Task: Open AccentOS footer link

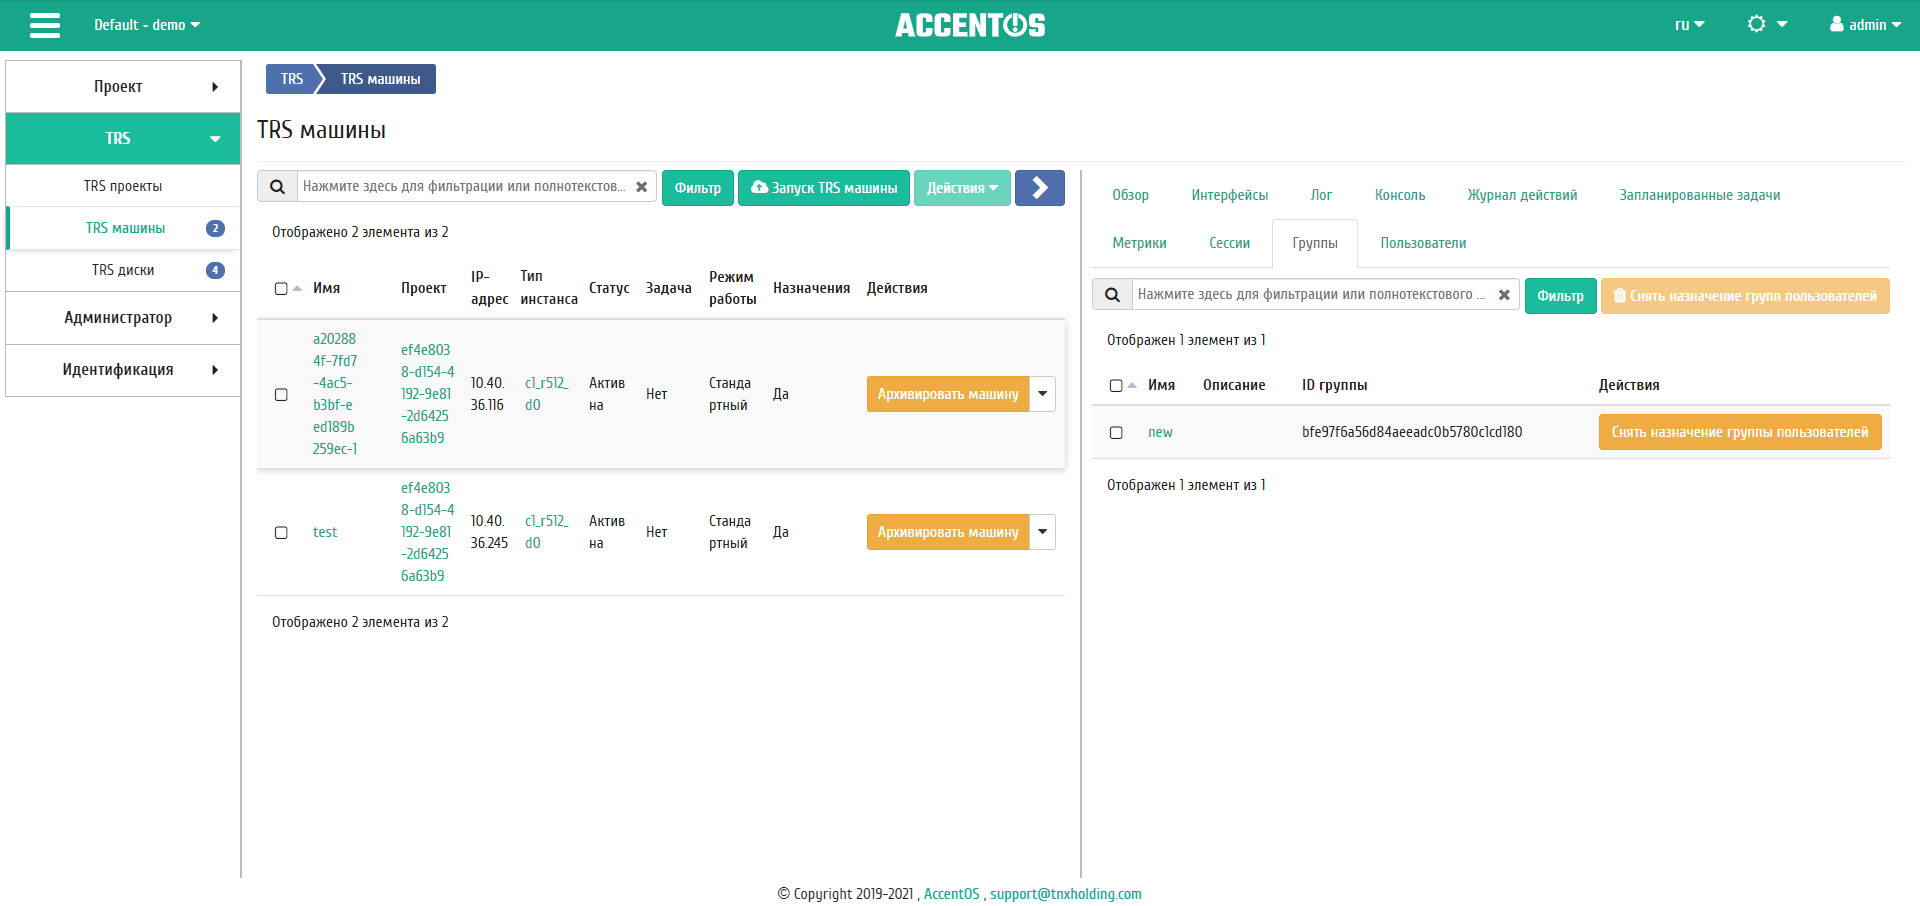Action: click(951, 894)
